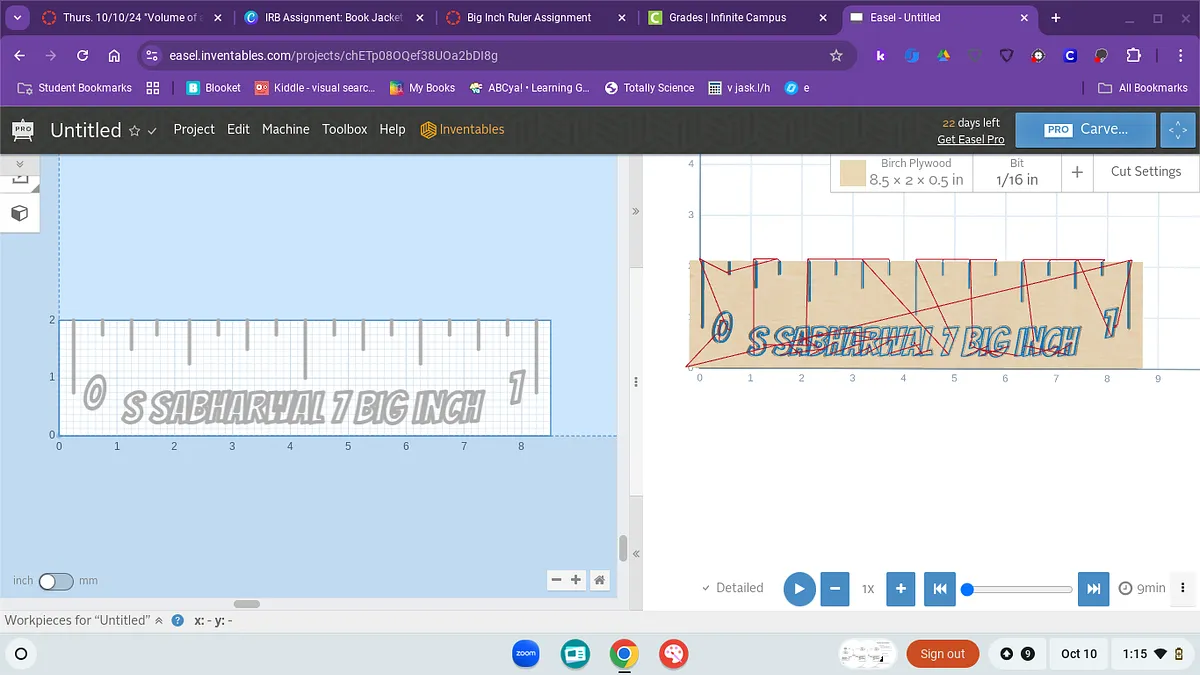Viewport: 1200px width, 675px height.
Task: Open the 3D cube shapes tool
Action: pyautogui.click(x=19, y=213)
